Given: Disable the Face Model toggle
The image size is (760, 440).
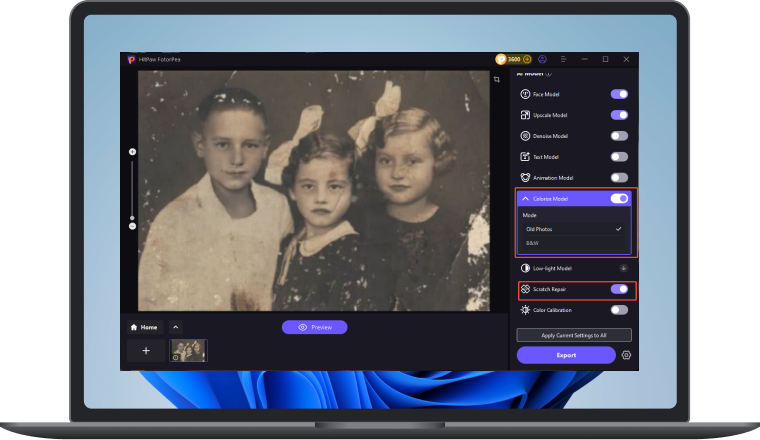Looking at the screenshot, I should pos(619,94).
